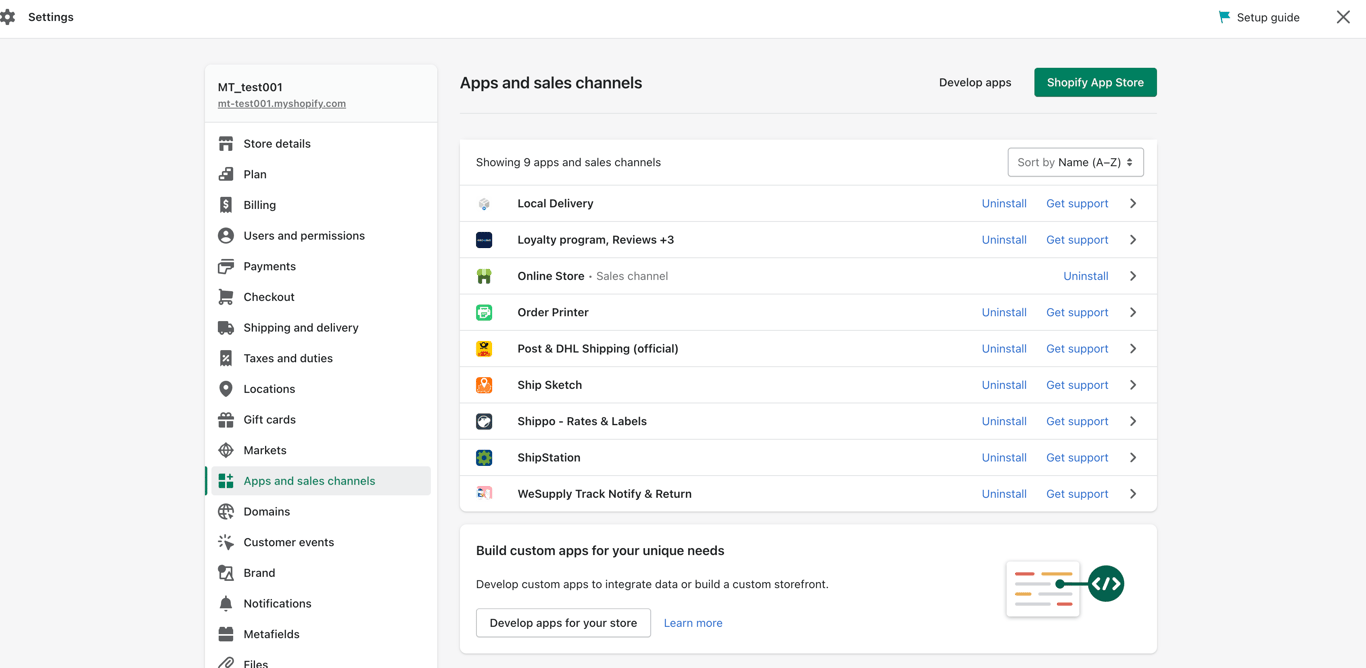Click the Payments card icon
1366x668 pixels.
coord(226,266)
